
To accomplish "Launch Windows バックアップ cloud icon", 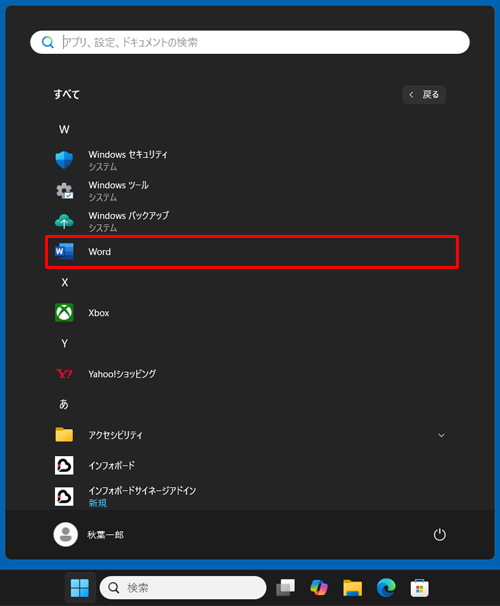I will tap(64, 221).
